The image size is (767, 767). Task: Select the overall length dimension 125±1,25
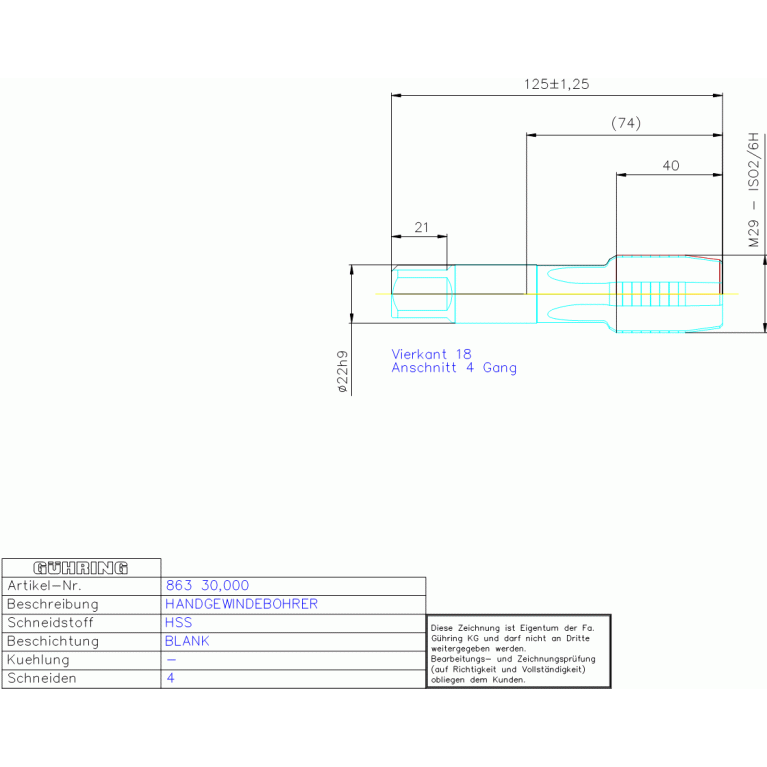click(557, 84)
